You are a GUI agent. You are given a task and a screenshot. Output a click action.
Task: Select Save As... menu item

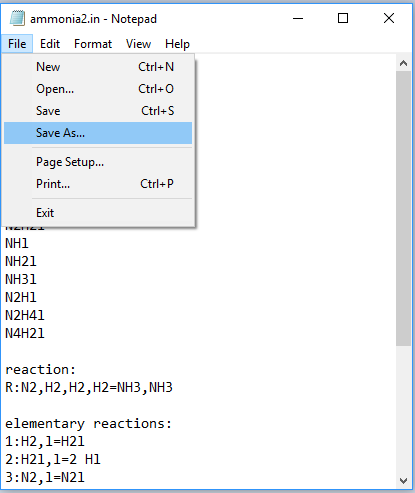(x=98, y=133)
